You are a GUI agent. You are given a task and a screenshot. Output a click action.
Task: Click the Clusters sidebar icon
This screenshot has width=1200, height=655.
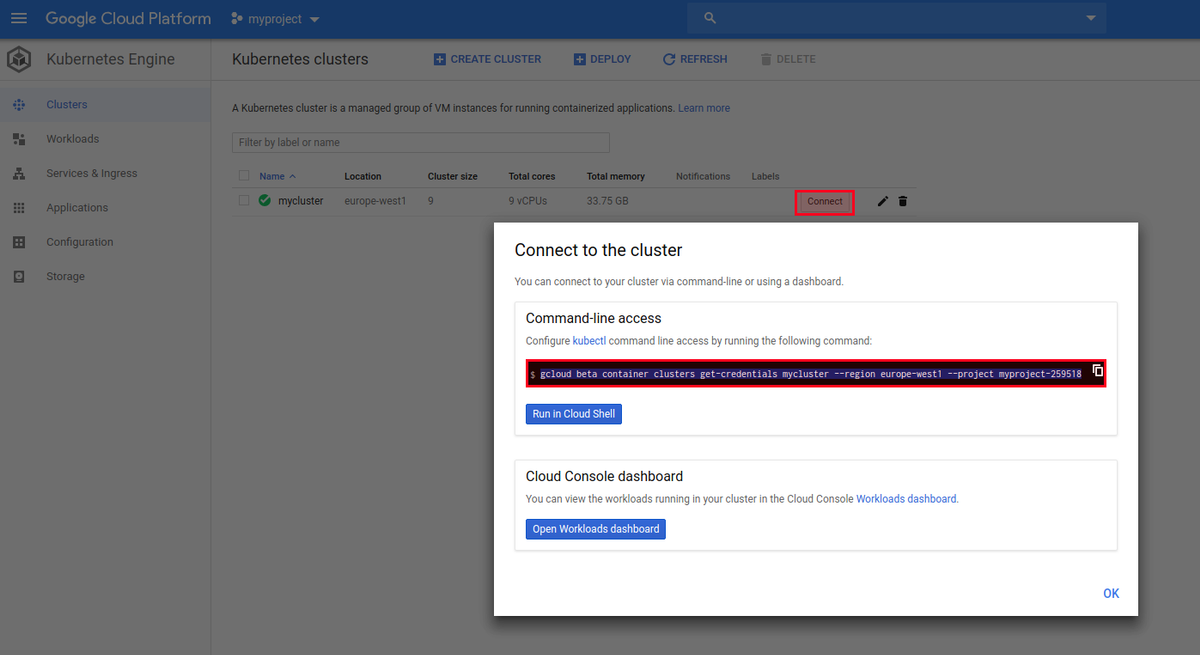(x=19, y=104)
